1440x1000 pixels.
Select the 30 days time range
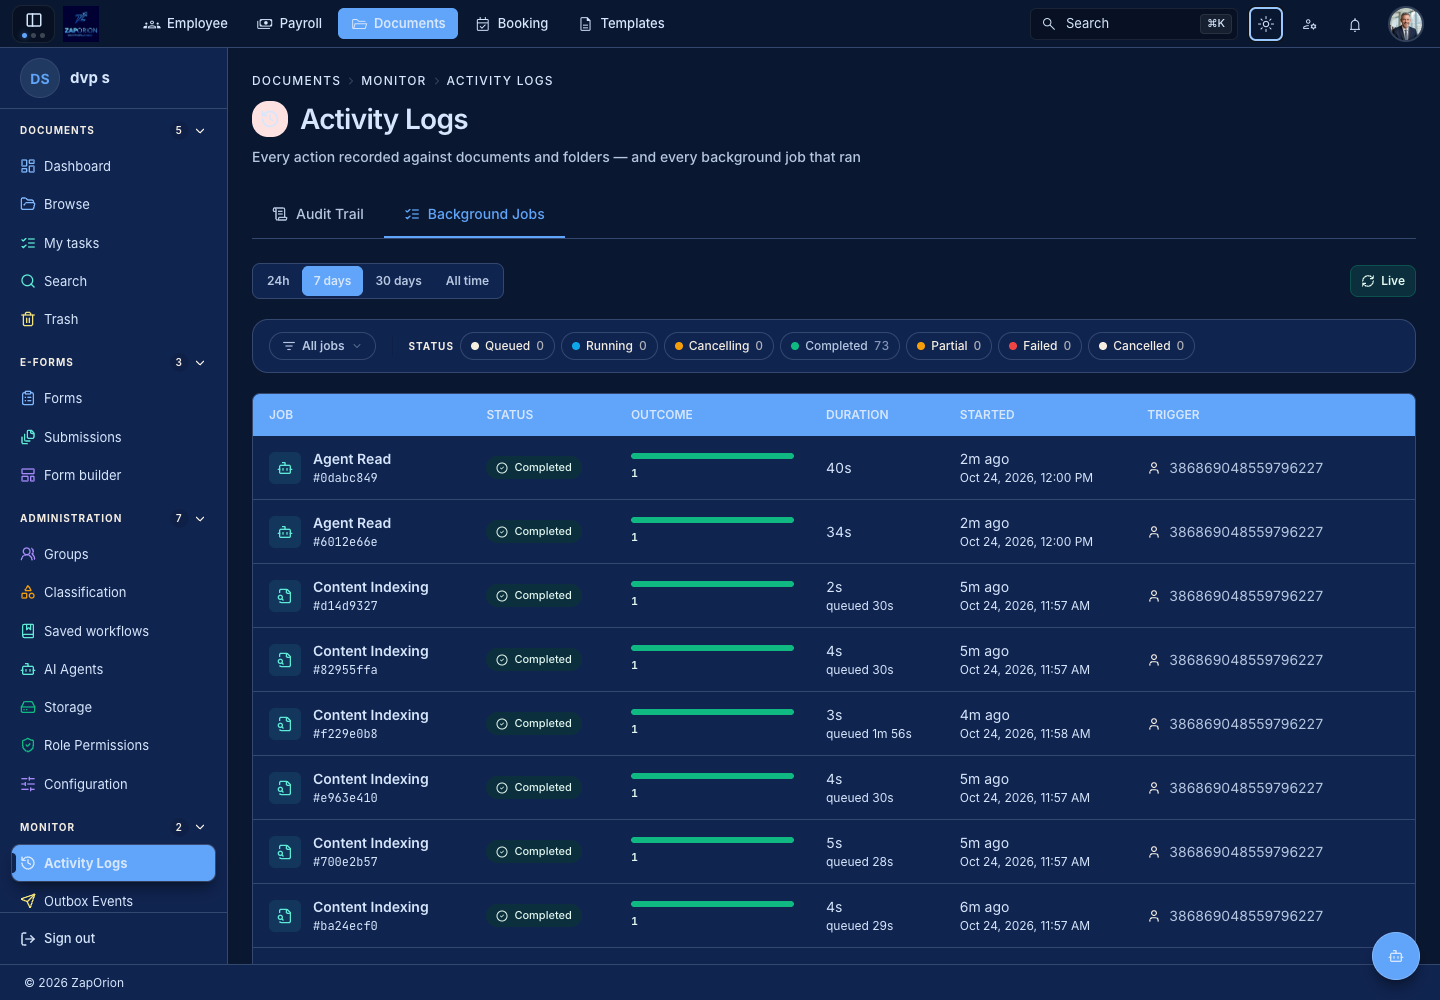pos(398,281)
